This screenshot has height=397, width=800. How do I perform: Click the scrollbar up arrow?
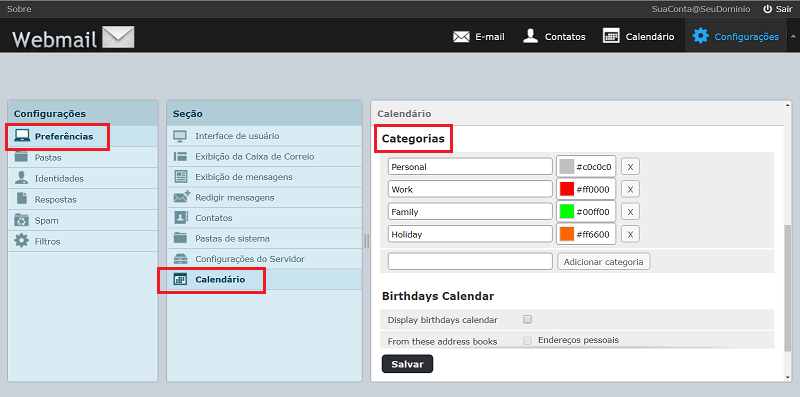tap(788, 105)
